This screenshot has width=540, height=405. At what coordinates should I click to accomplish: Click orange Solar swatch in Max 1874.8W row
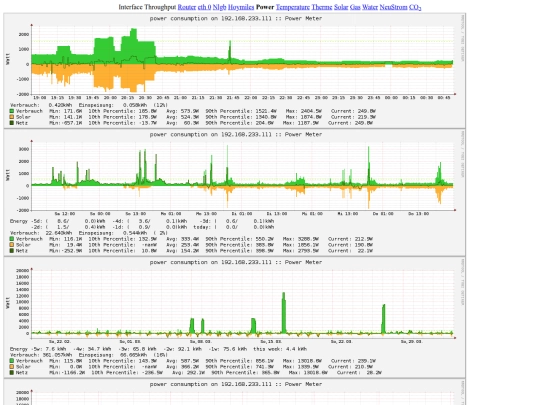[12, 117]
